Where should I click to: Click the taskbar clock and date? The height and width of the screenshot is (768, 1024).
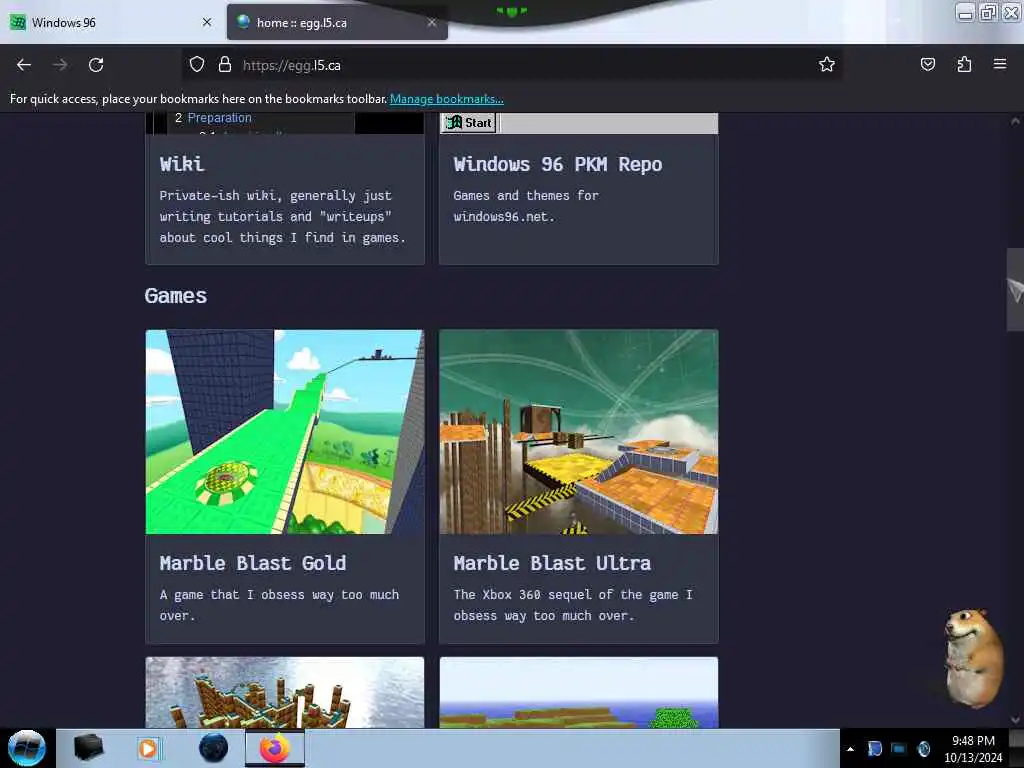973,749
